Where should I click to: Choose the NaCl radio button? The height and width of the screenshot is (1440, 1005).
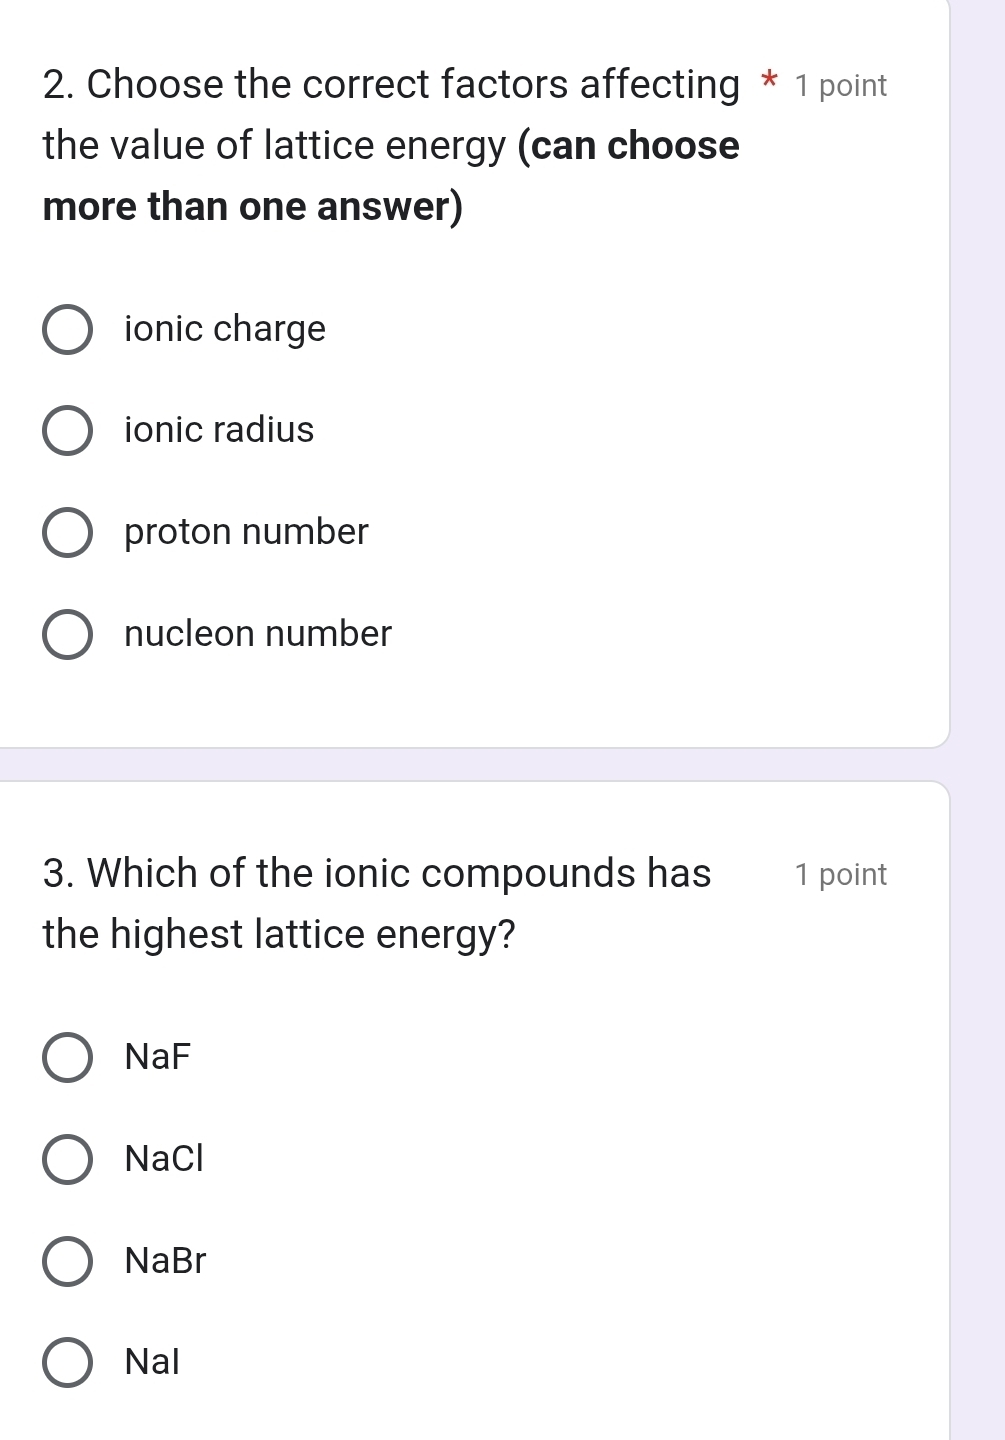(67, 1159)
